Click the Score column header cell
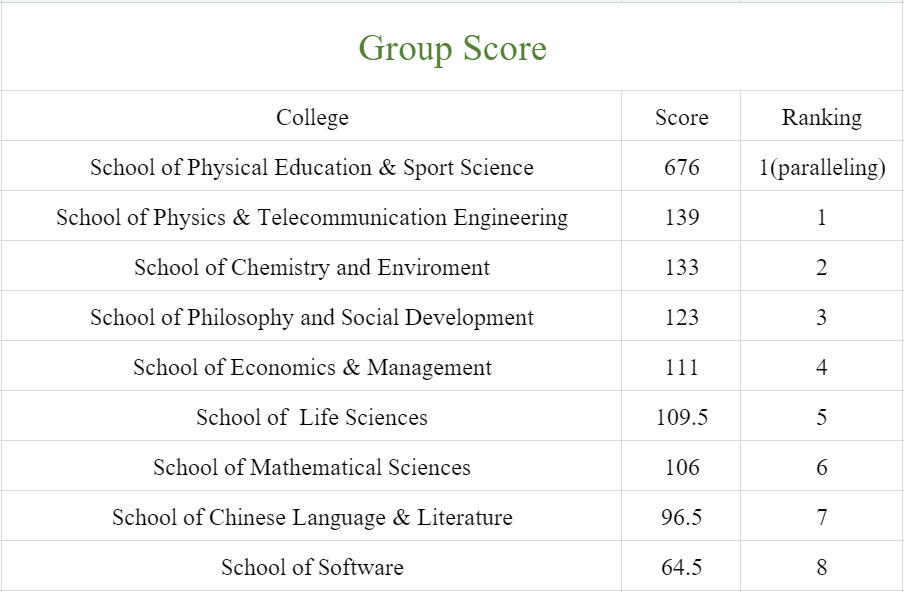904x592 pixels. coord(681,116)
